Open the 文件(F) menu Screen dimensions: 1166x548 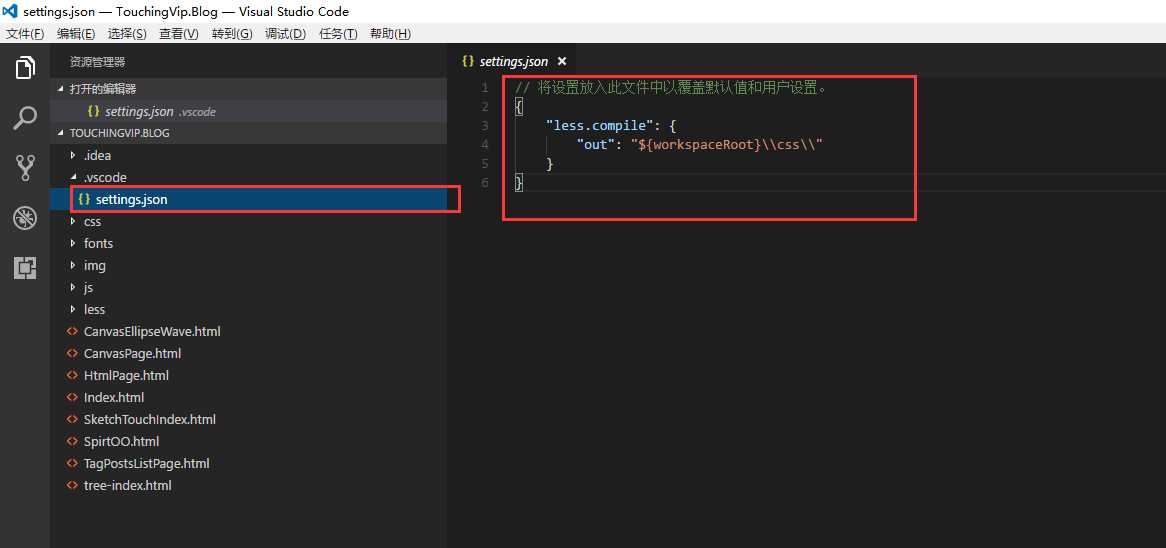click(25, 33)
